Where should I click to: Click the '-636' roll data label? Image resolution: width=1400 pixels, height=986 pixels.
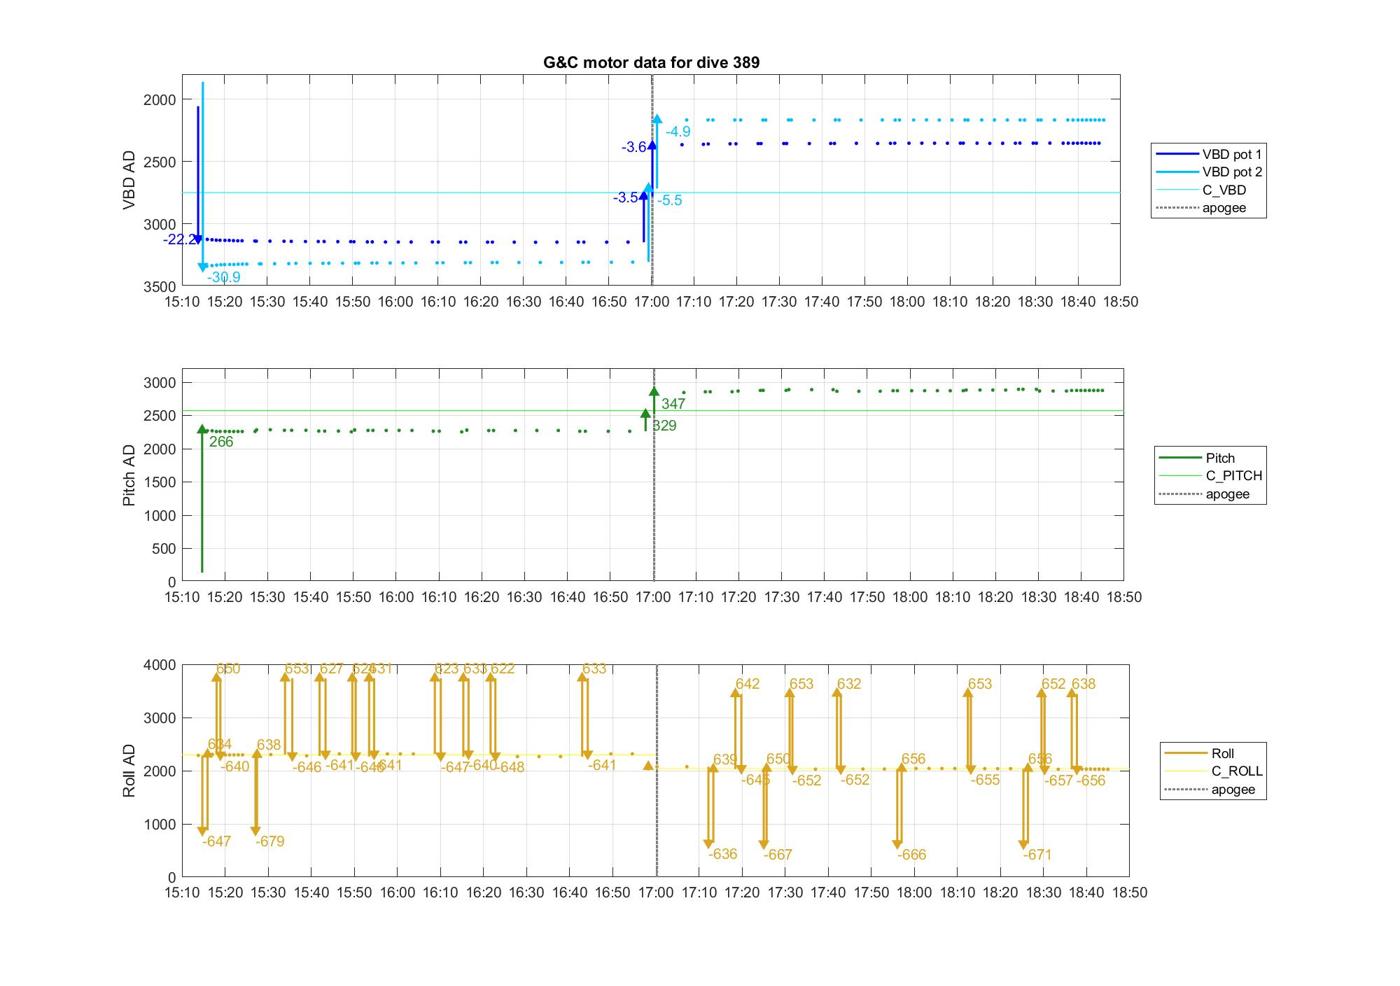723,854
